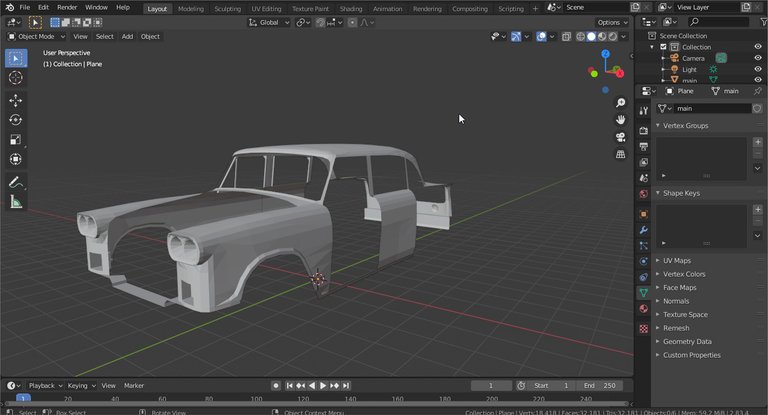The width and height of the screenshot is (768, 415).
Task: Open the Object Mode dropdown
Action: [x=36, y=36]
